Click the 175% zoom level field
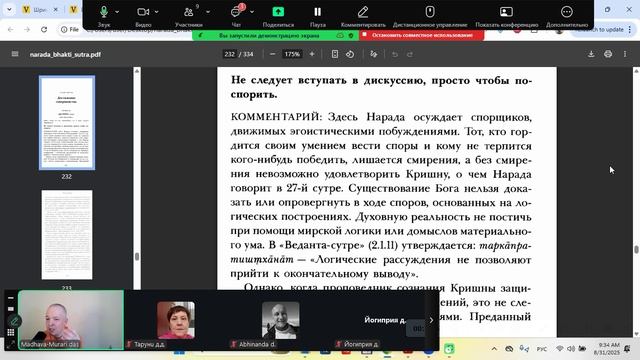Screen dimensions: 640x360 click(292, 54)
